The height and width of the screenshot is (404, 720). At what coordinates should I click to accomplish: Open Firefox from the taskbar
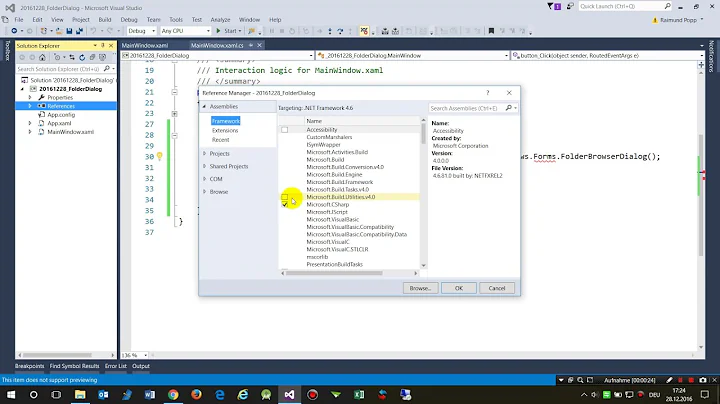197,394
